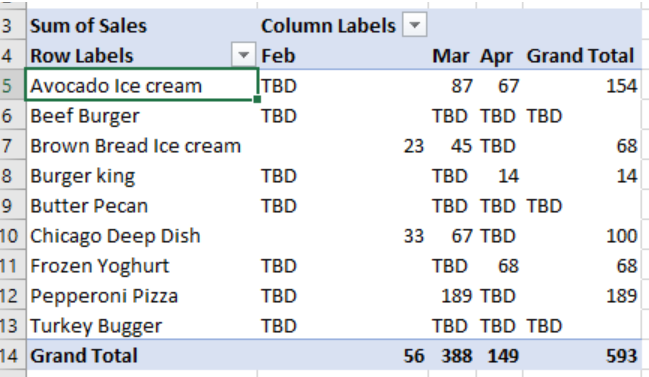
Task: Click the fill handle of selected cell
Action: coord(257,99)
